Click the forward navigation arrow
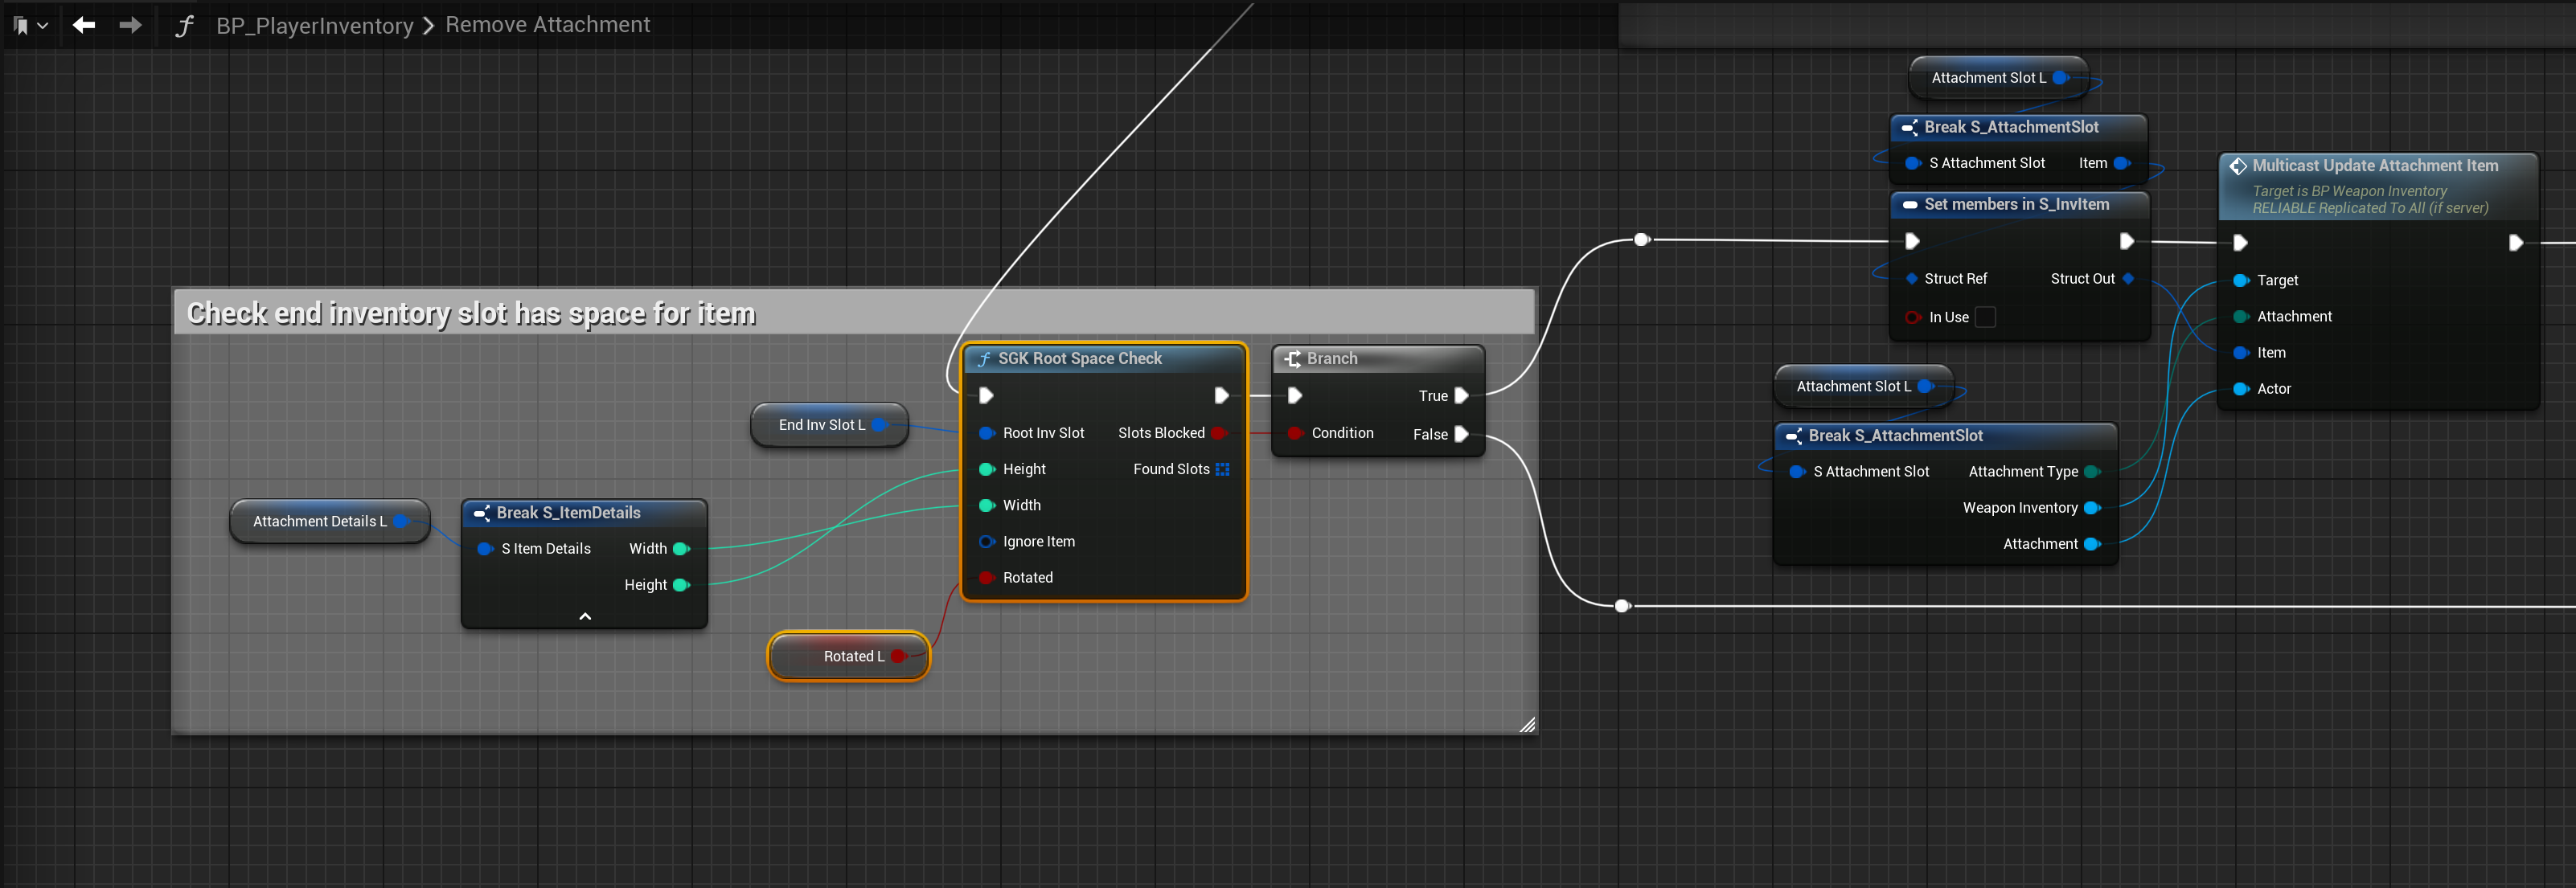Viewport: 2576px width, 888px height. click(x=130, y=25)
